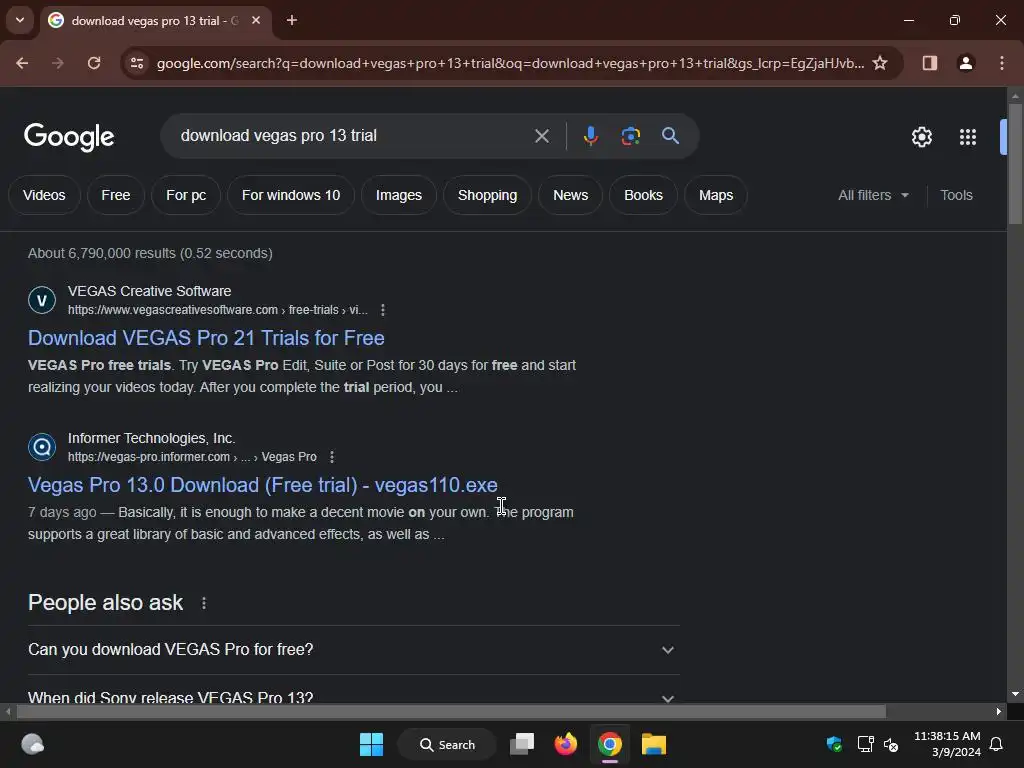This screenshot has width=1024, height=768.
Task: Open Task View from taskbar
Action: tap(522, 744)
